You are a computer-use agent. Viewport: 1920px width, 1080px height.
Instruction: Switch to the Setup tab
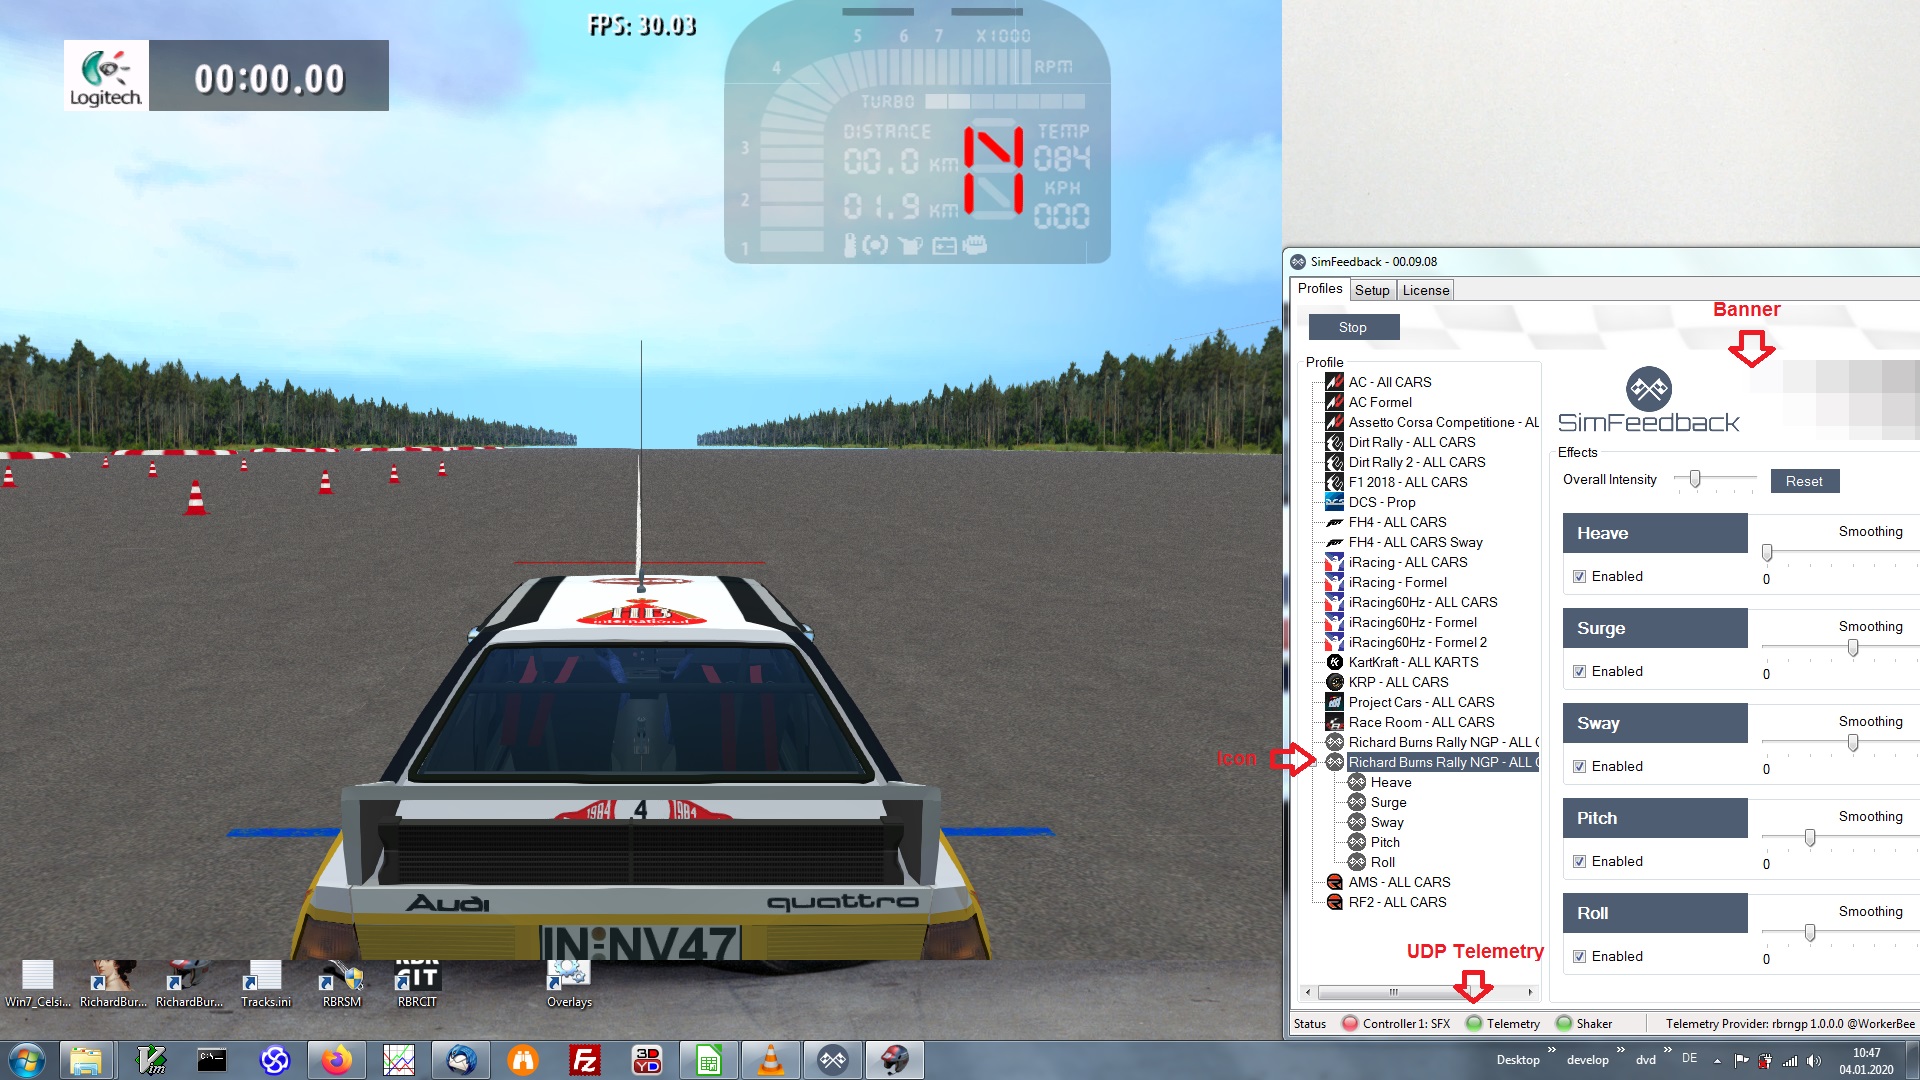click(1372, 290)
